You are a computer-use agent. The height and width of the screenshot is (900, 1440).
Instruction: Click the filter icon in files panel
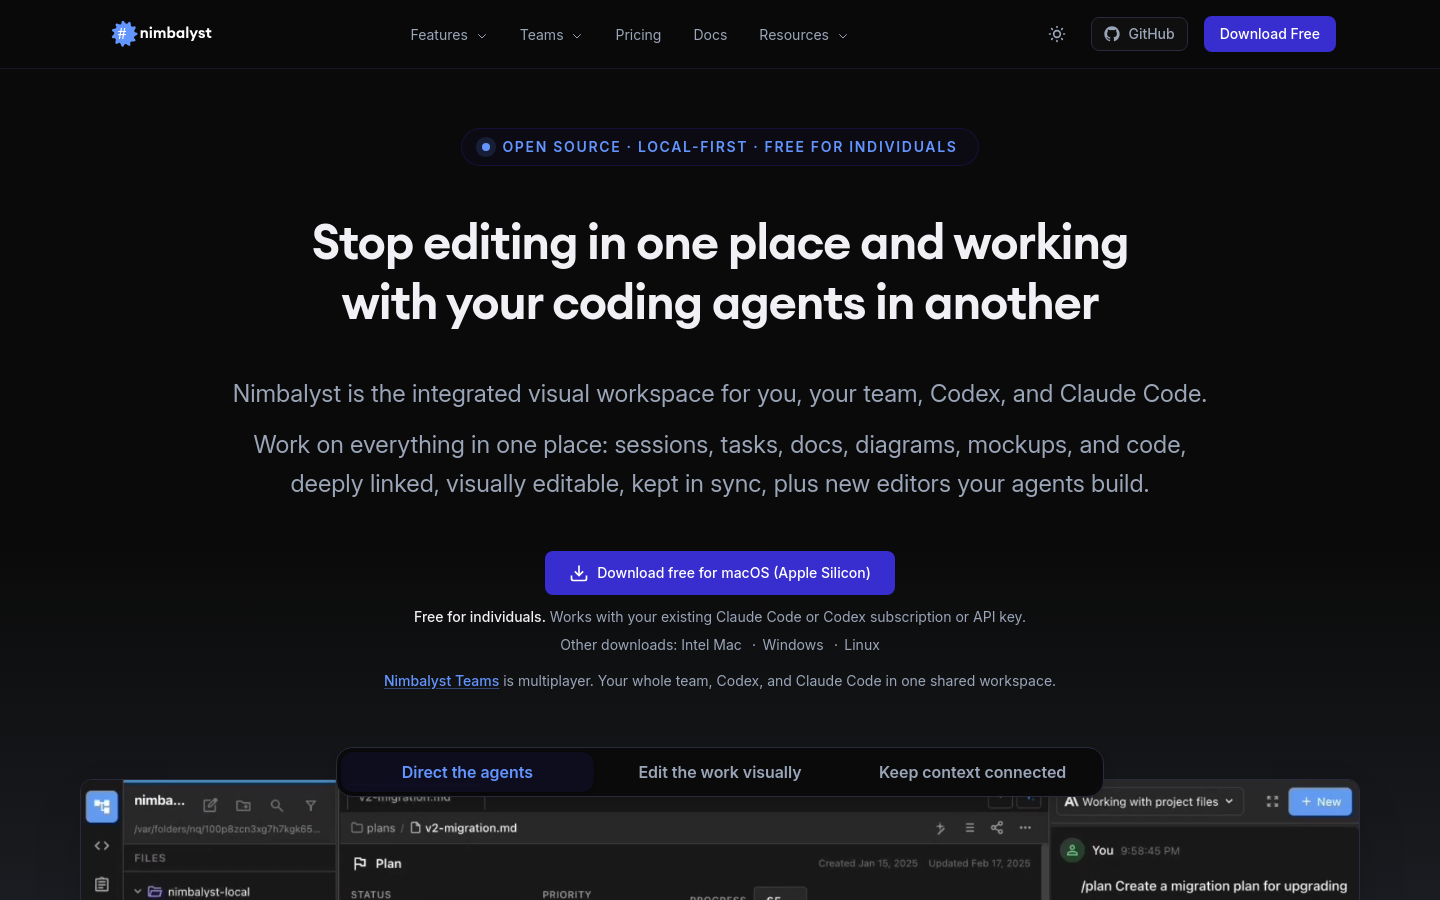(x=311, y=805)
